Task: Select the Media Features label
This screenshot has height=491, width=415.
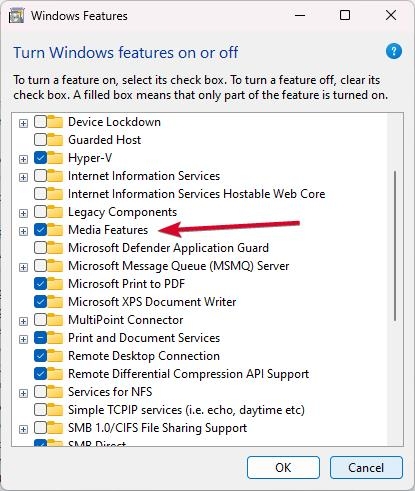Action: 108,230
